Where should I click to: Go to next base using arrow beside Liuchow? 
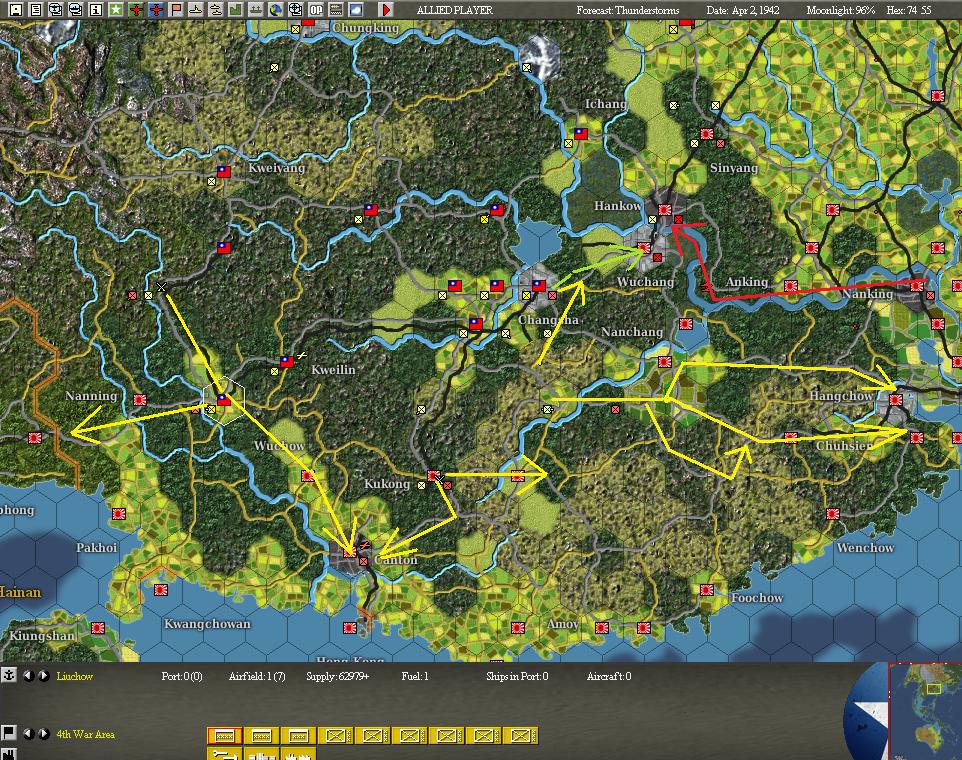[x=44, y=675]
